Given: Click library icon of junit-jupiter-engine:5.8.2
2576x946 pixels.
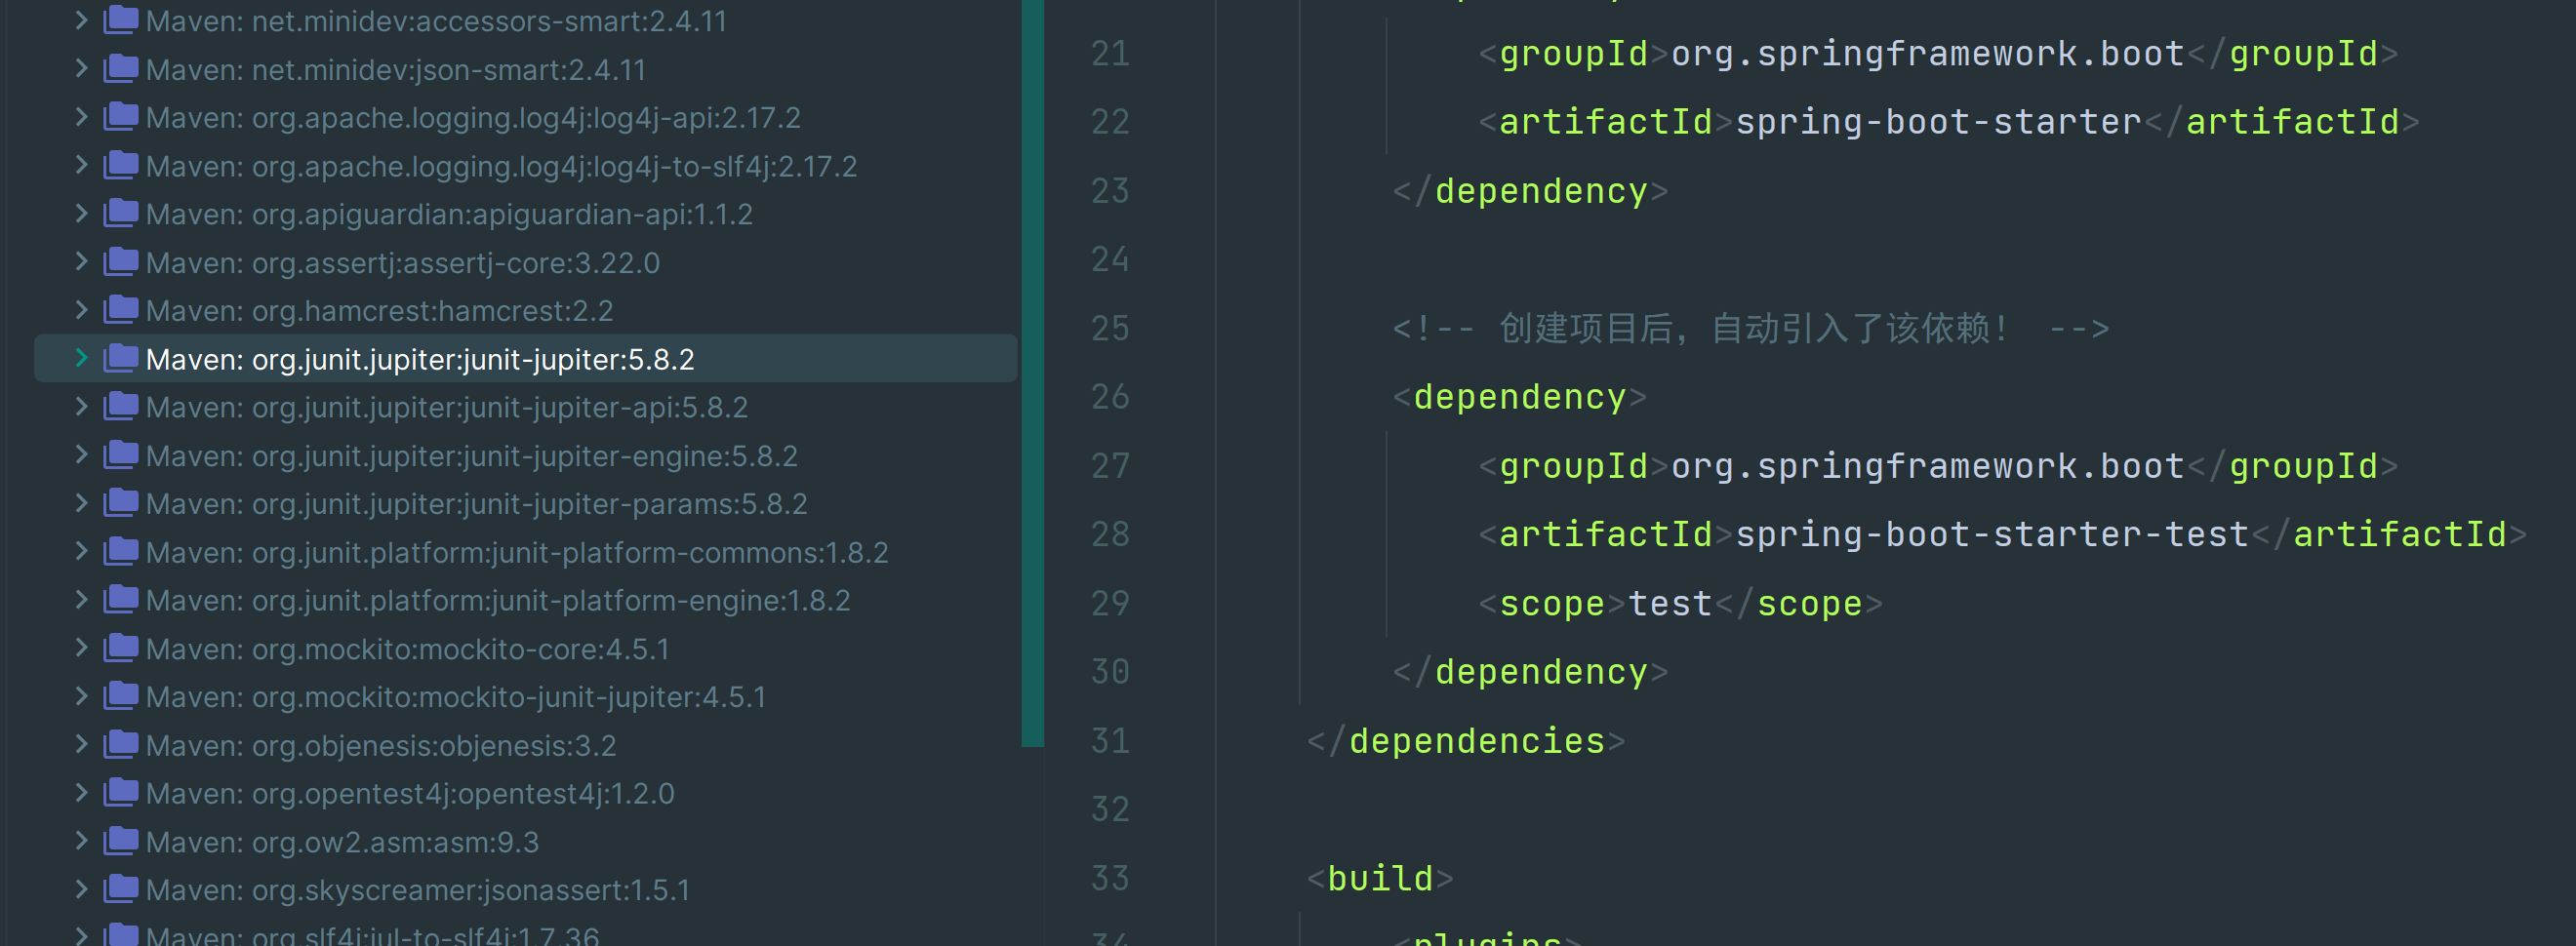Looking at the screenshot, I should tap(121, 454).
